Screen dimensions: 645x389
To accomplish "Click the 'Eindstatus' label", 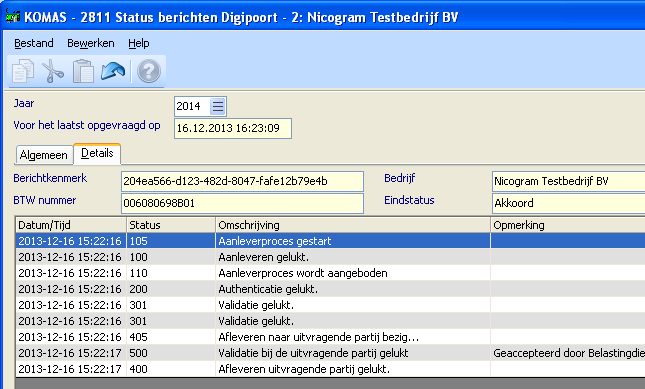I will [x=409, y=200].
